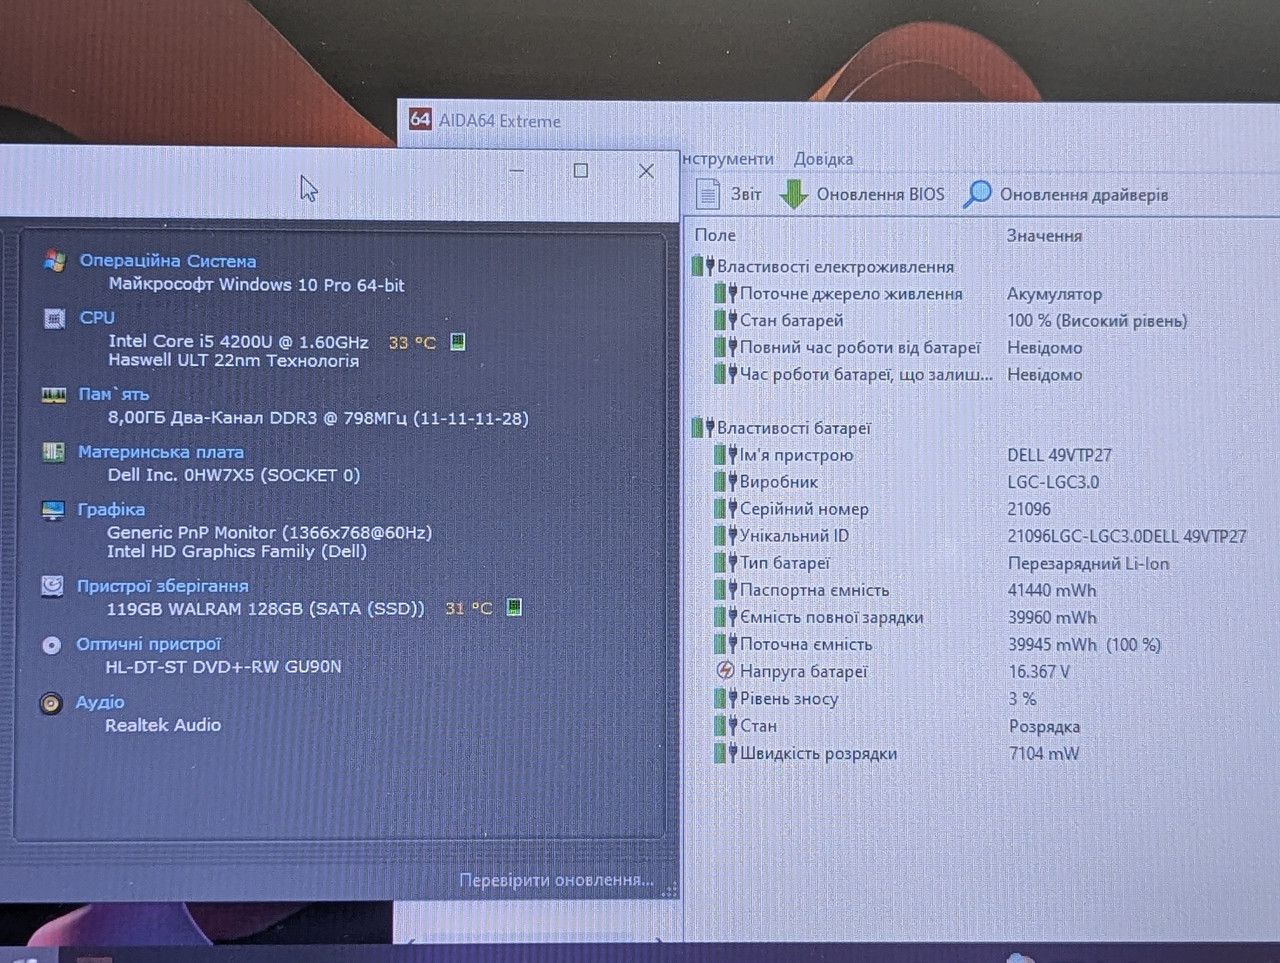1280x963 pixels.
Task: Click the green CPU temperature indicator icon
Action: tap(457, 342)
